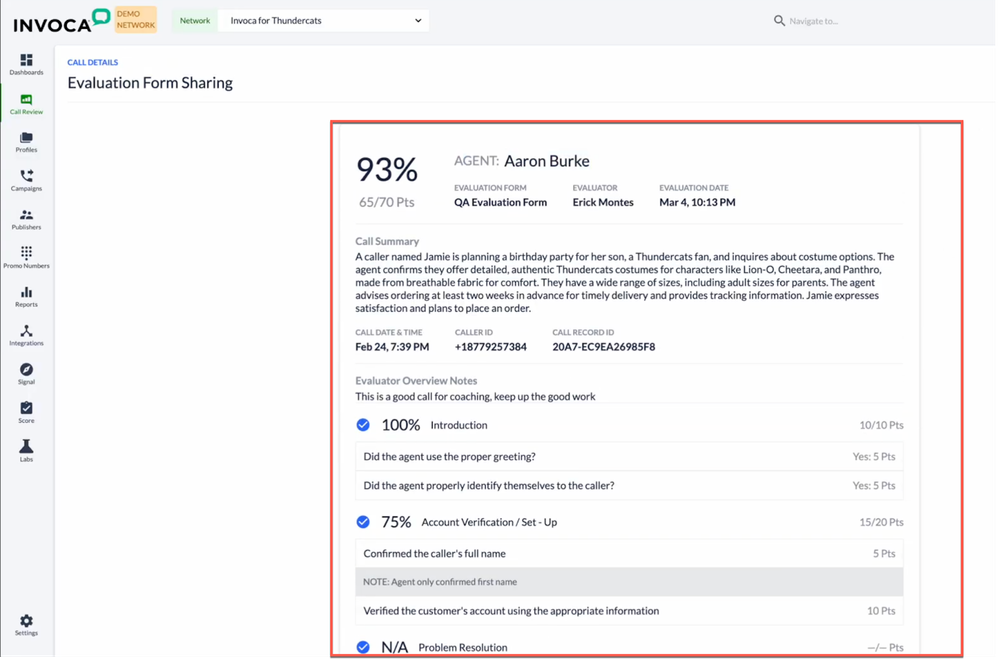Click the CALL DETAILS breadcrumb link
Viewport: 999px width, 659px height.
tap(92, 62)
